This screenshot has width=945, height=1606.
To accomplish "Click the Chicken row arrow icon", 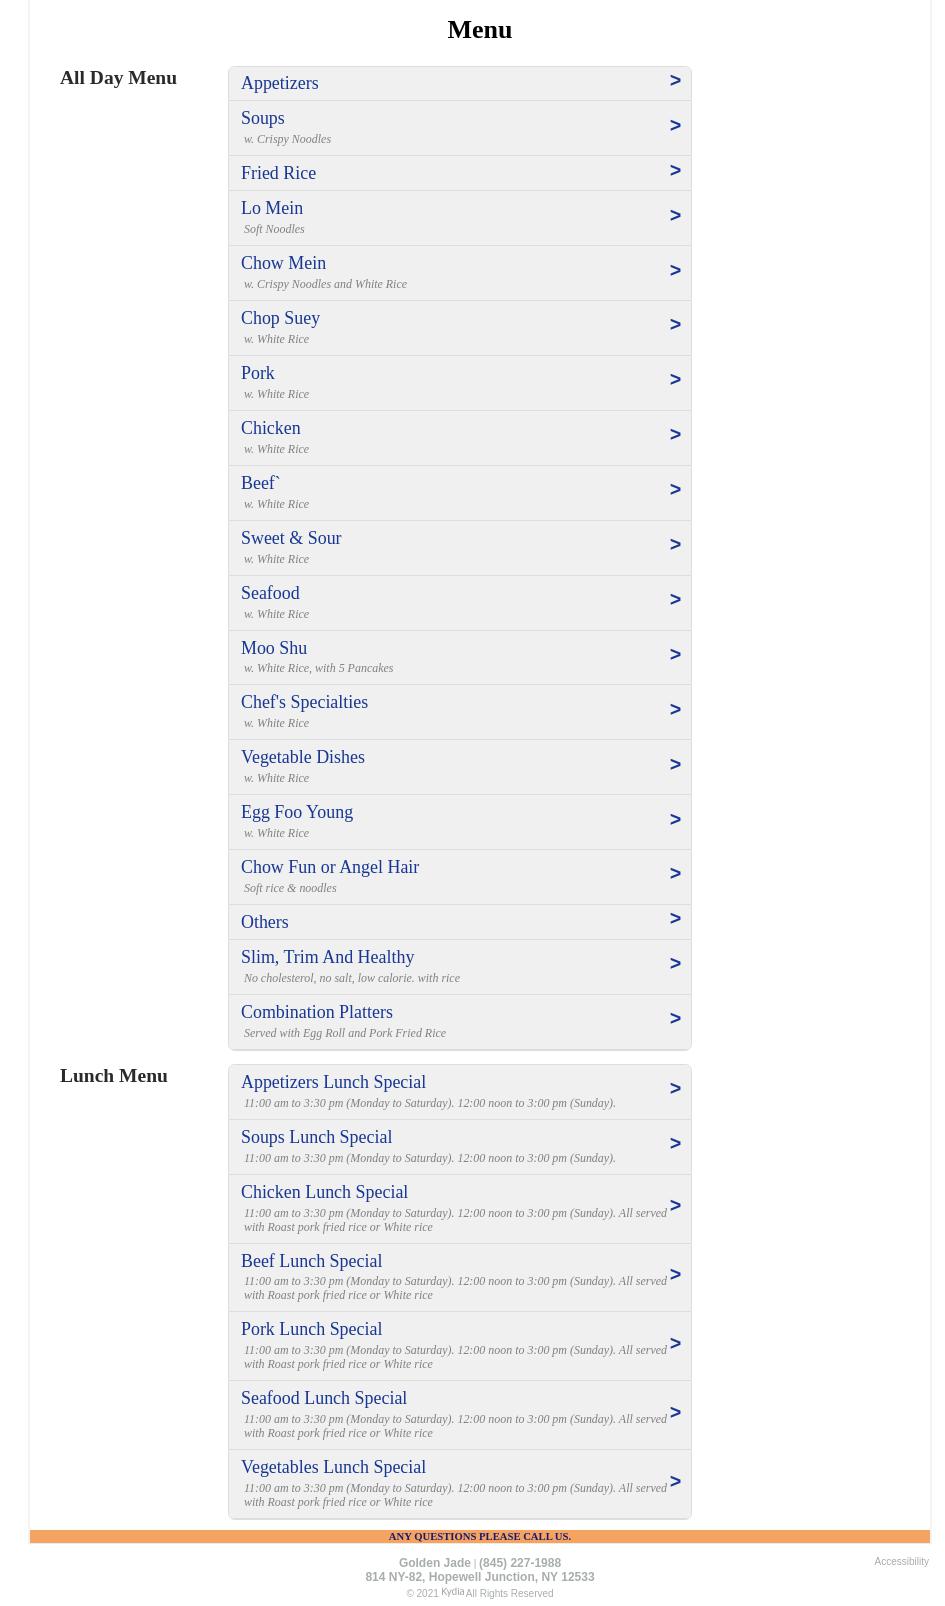I will pos(675,435).
